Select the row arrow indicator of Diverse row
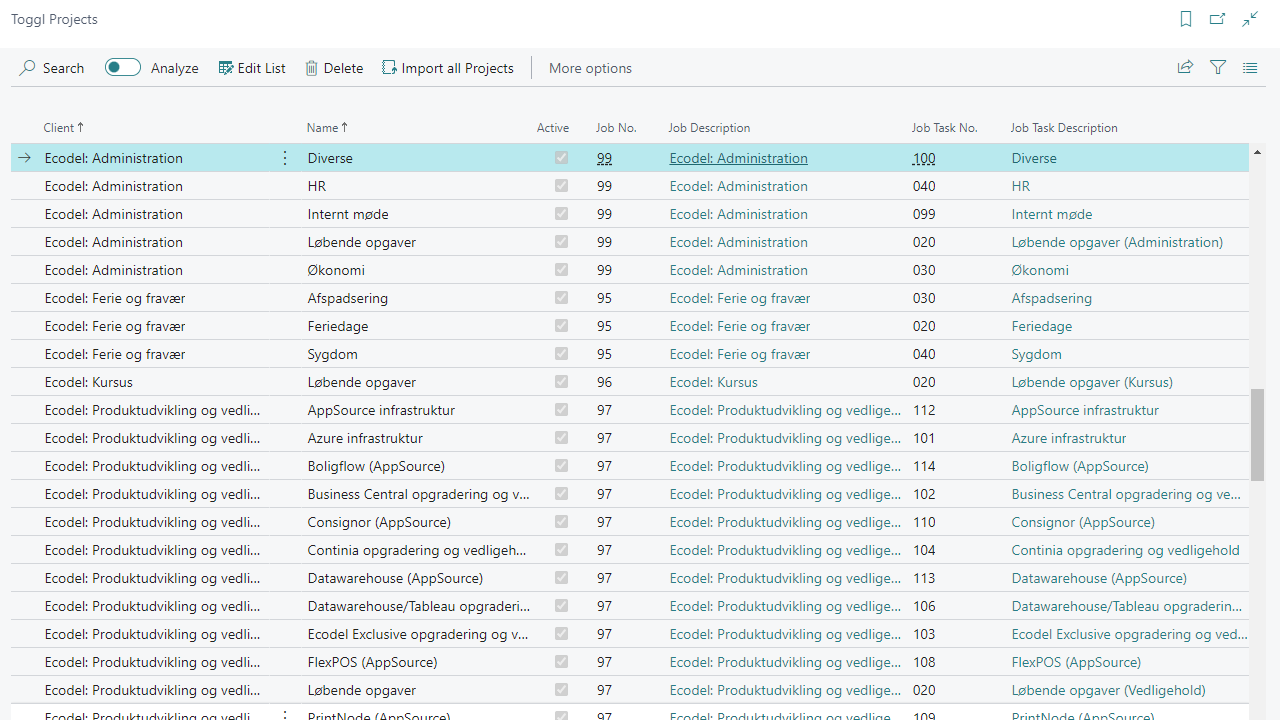 [25, 158]
